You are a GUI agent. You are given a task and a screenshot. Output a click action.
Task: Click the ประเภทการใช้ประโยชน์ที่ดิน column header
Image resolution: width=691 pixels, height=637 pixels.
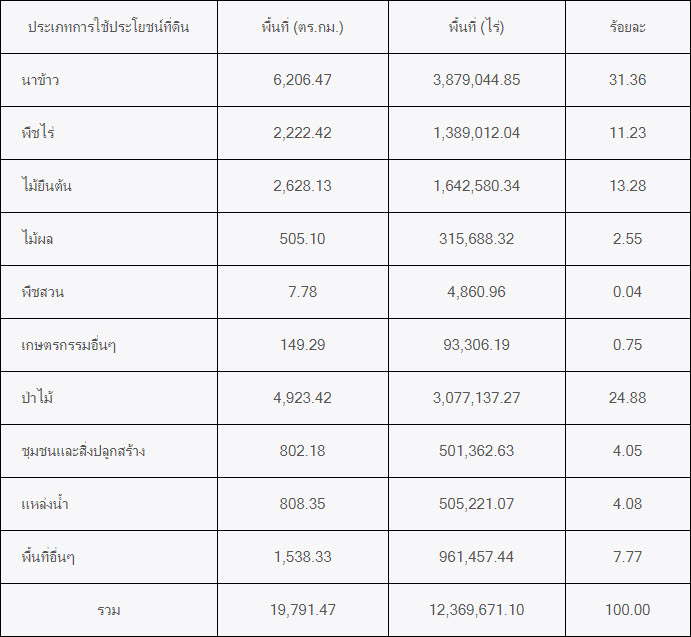point(109,27)
